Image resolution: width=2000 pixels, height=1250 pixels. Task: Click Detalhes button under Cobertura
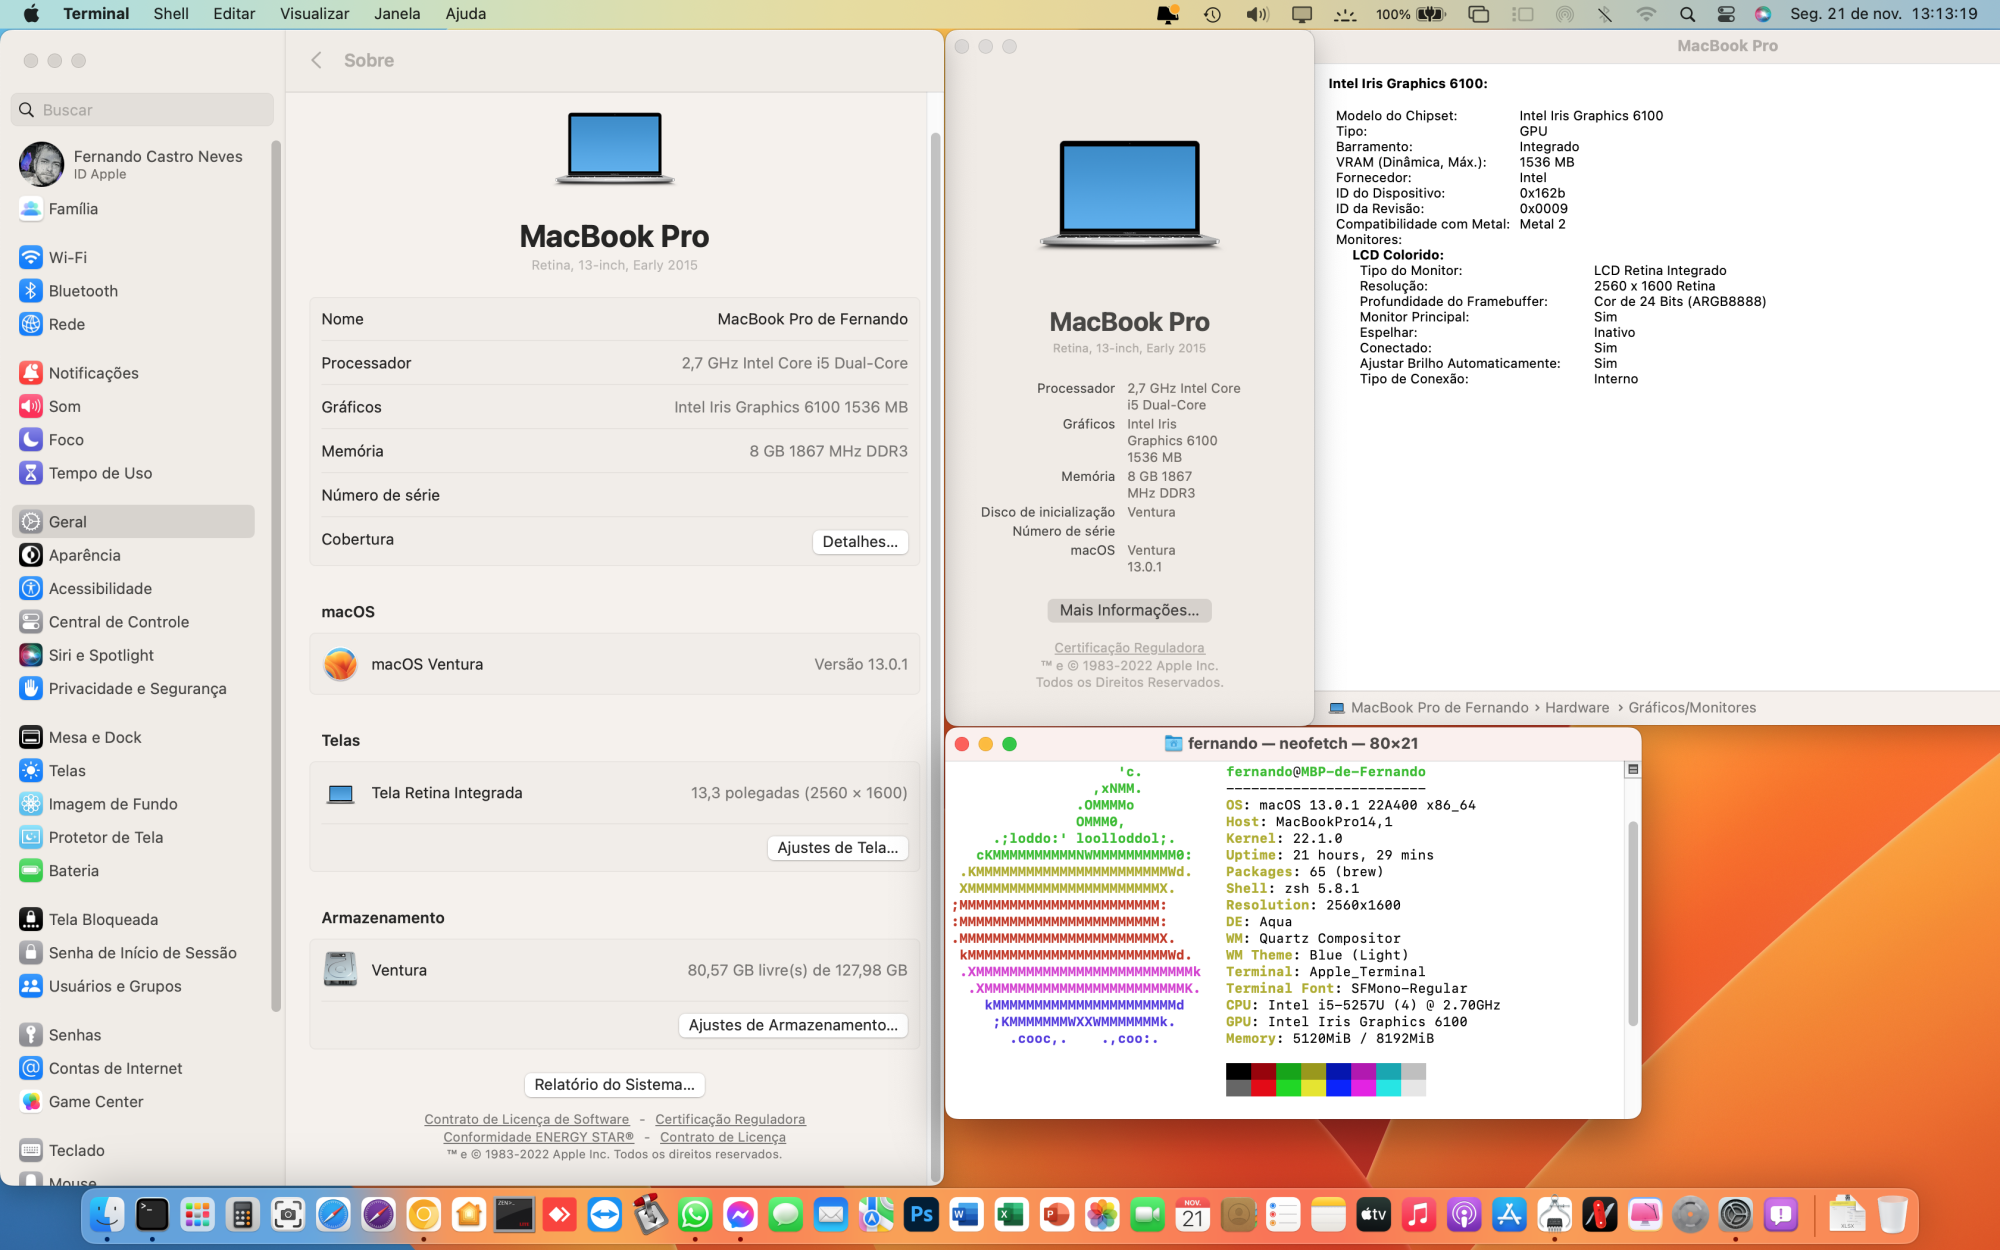pyautogui.click(x=860, y=540)
